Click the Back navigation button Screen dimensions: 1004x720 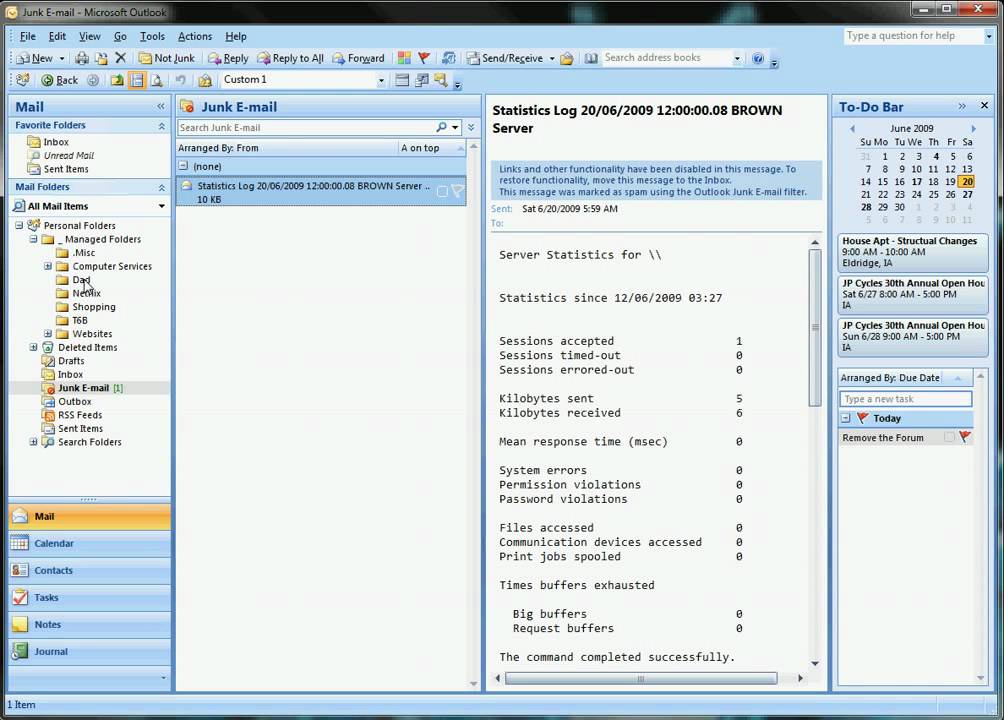60,80
